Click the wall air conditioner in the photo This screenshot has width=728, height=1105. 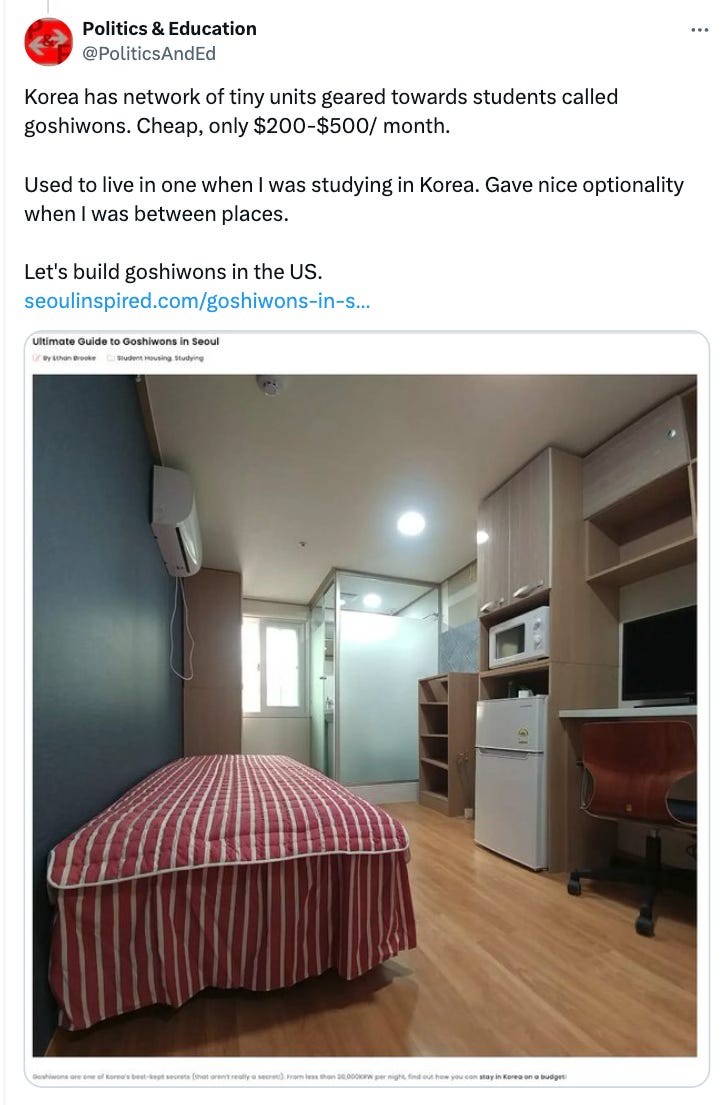[176, 520]
